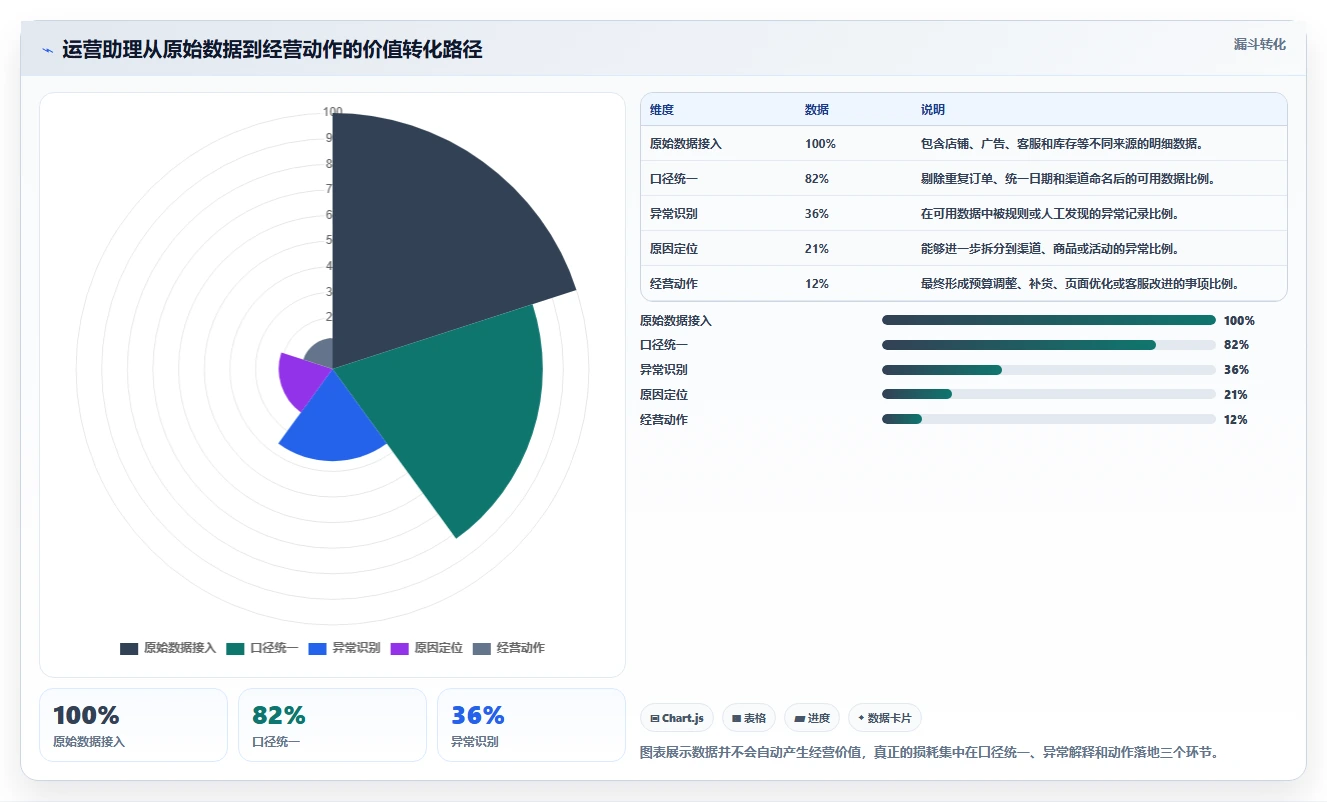This screenshot has width=1327, height=802.
Task: Click the 异常识别 progress bar
Action: [x=1049, y=370]
